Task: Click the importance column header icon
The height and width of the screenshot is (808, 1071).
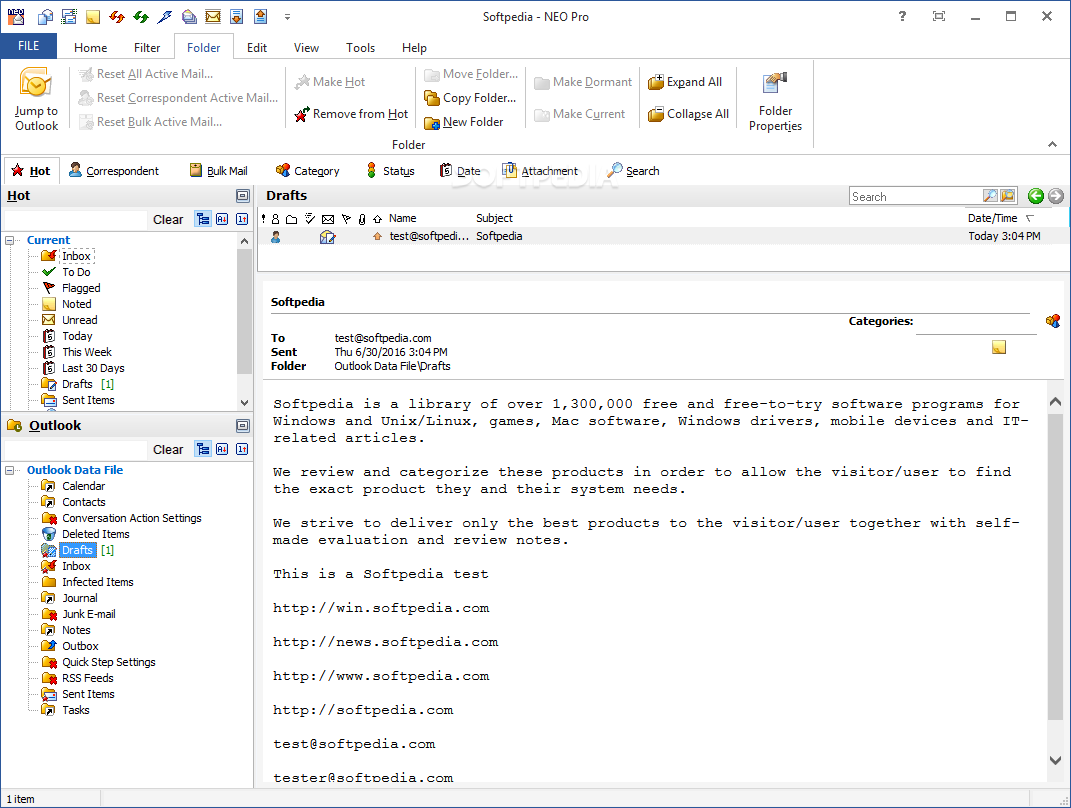Action: coord(264,219)
